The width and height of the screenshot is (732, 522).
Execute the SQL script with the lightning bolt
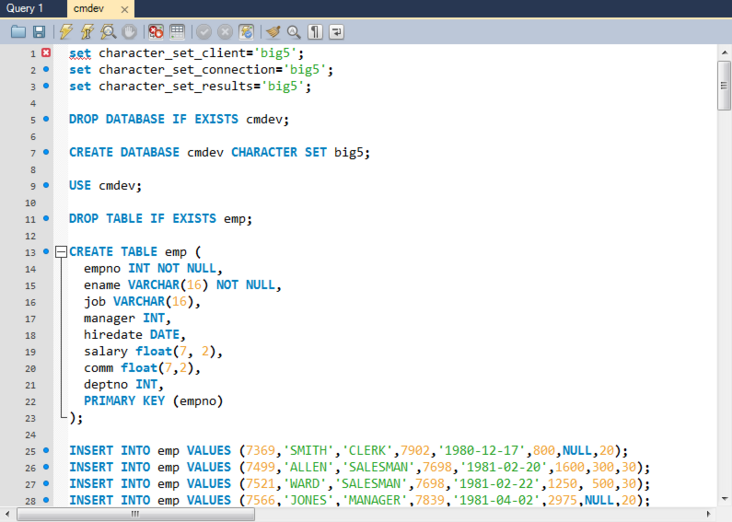tap(66, 32)
